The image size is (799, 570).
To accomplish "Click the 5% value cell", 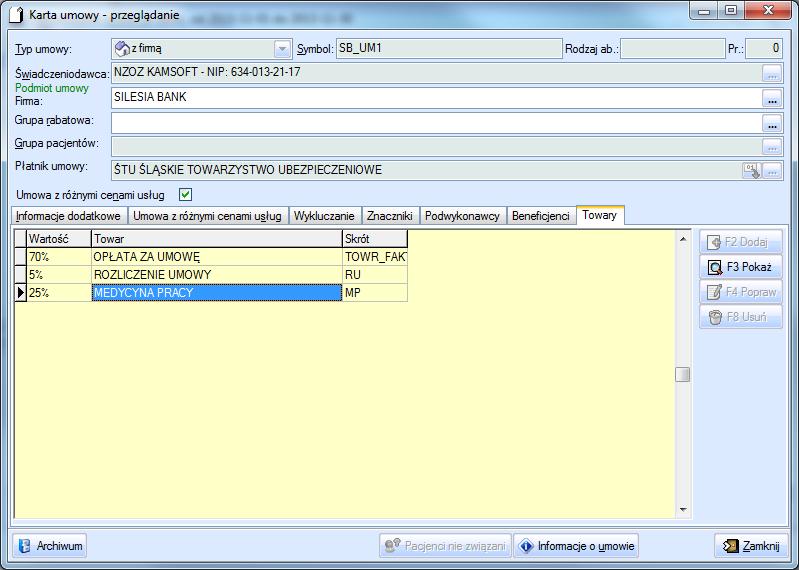I will [x=59, y=275].
